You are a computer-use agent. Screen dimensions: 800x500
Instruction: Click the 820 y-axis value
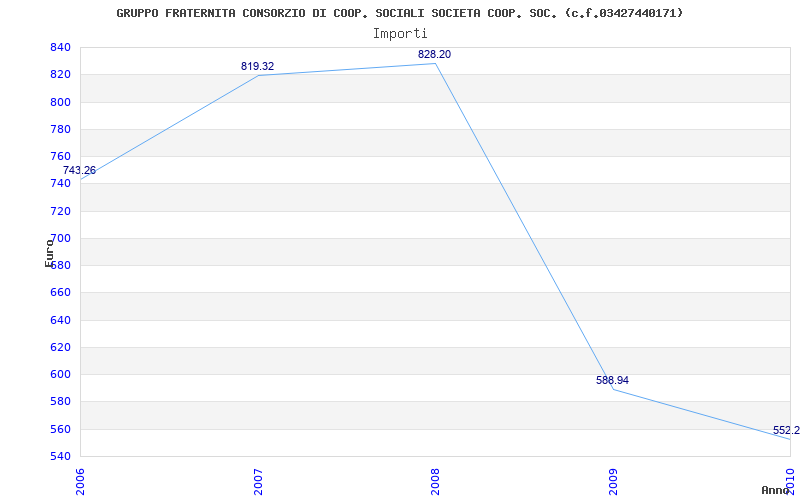pyautogui.click(x=60, y=74)
